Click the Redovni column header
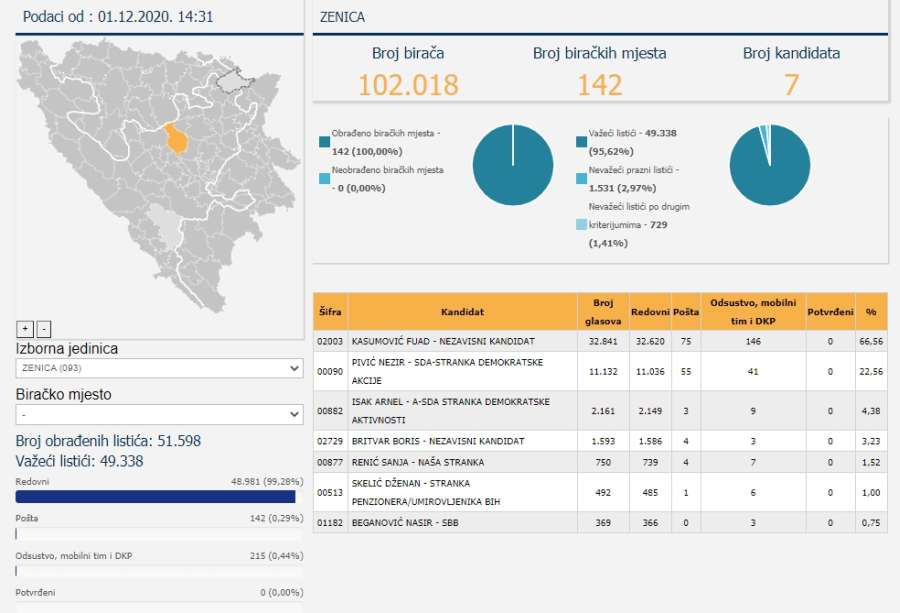The width and height of the screenshot is (900, 613). pos(650,312)
